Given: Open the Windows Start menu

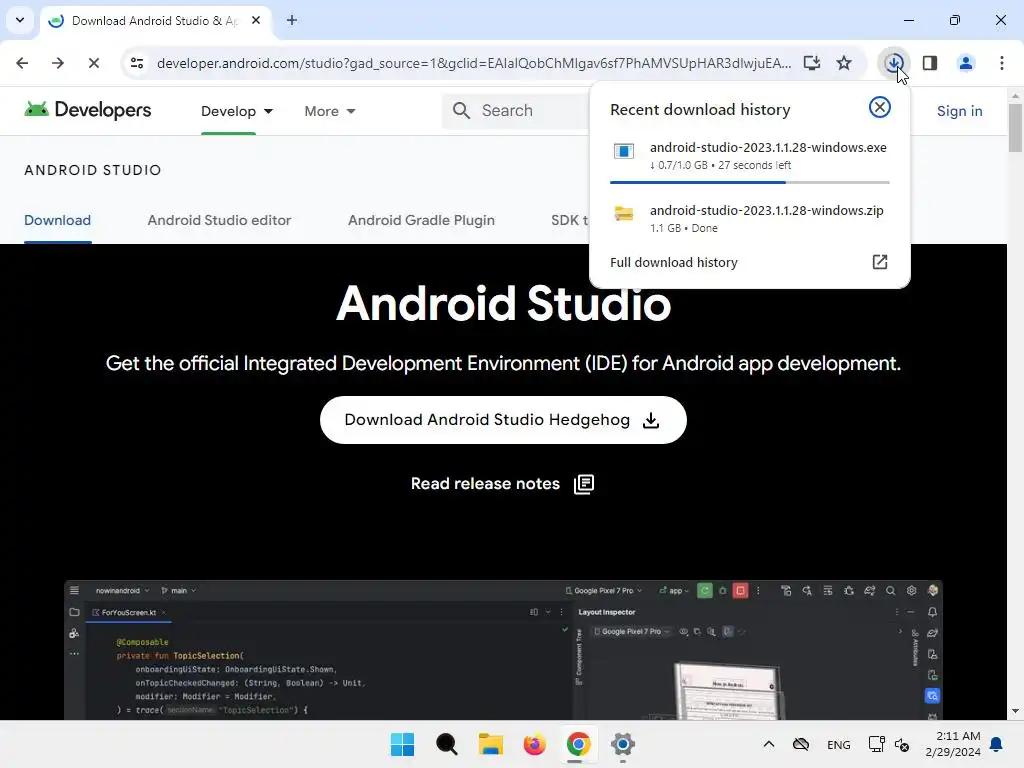Looking at the screenshot, I should (402, 744).
